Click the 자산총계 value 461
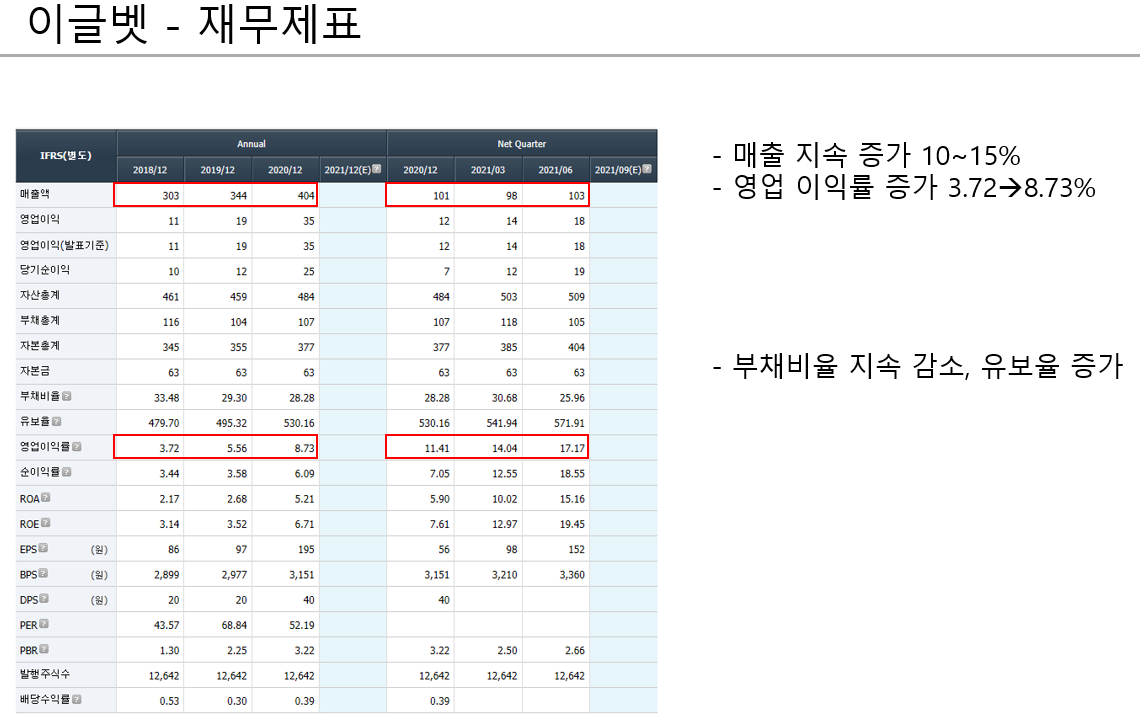Viewport: 1140px width, 726px height. pos(171,297)
